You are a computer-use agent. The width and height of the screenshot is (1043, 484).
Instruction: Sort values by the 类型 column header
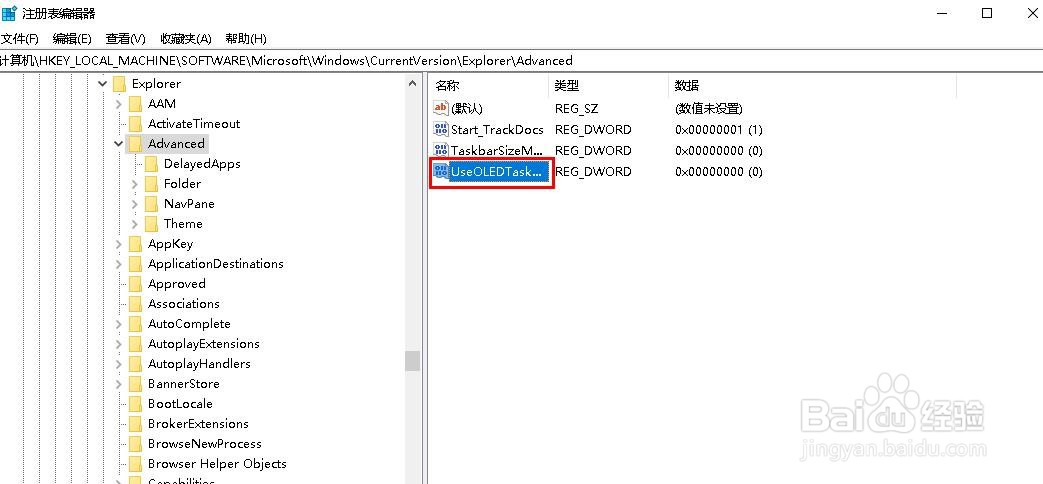point(608,86)
